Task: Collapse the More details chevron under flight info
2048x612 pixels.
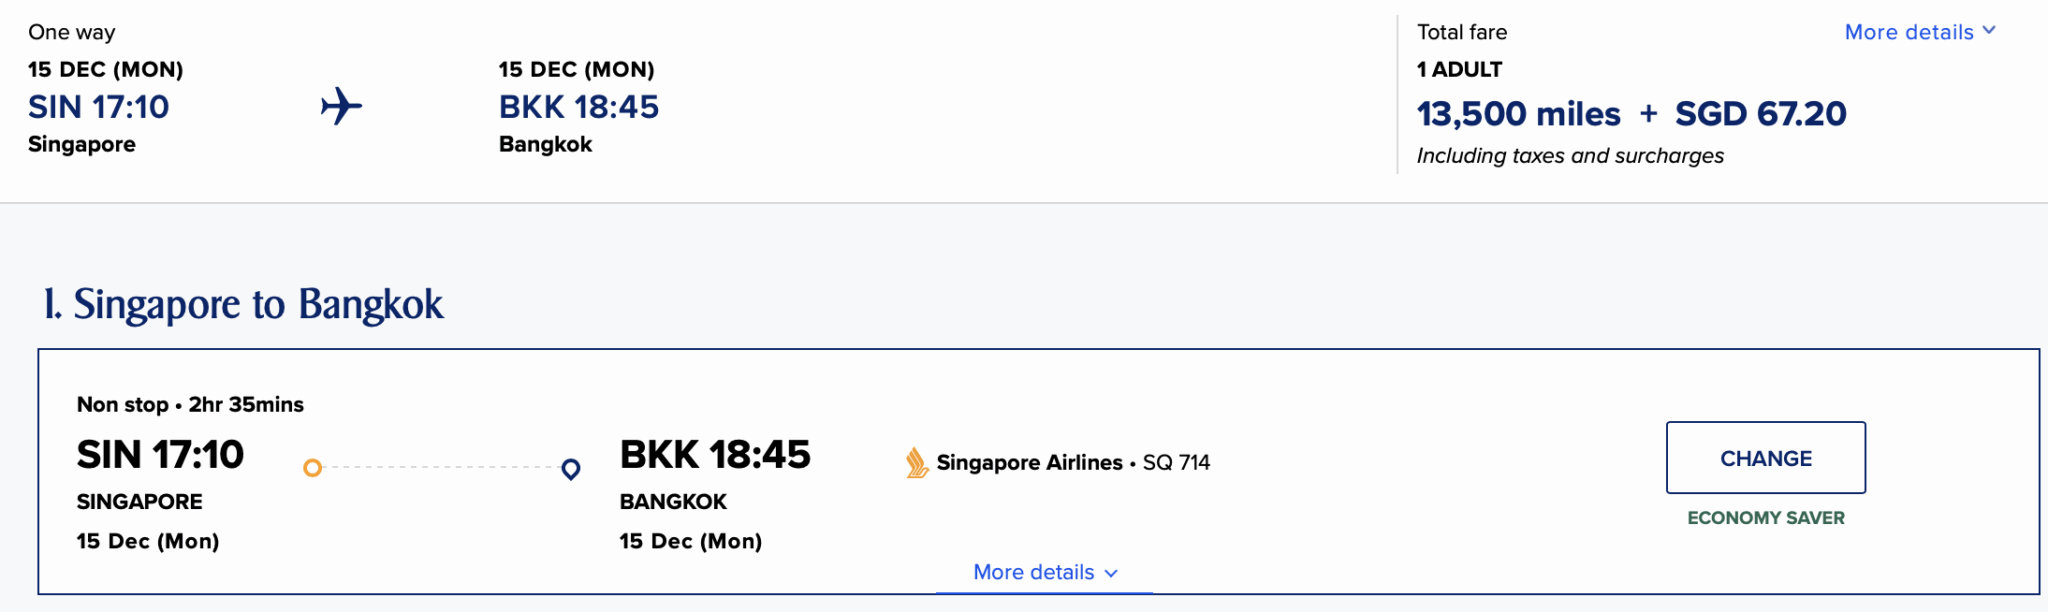Action: tap(1110, 574)
